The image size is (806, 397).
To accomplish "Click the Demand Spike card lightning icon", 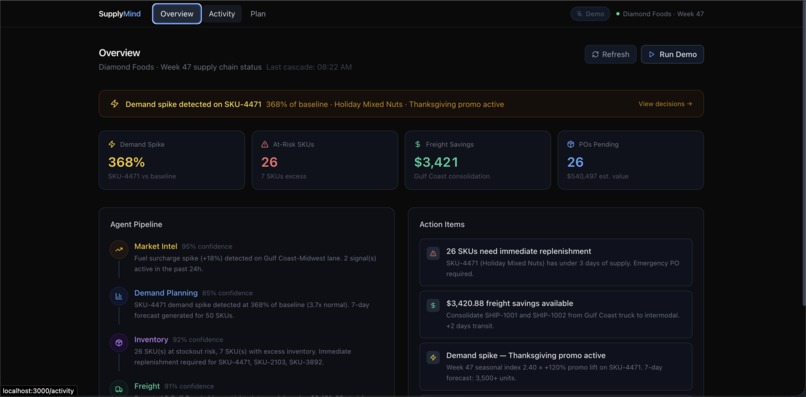I will point(112,145).
